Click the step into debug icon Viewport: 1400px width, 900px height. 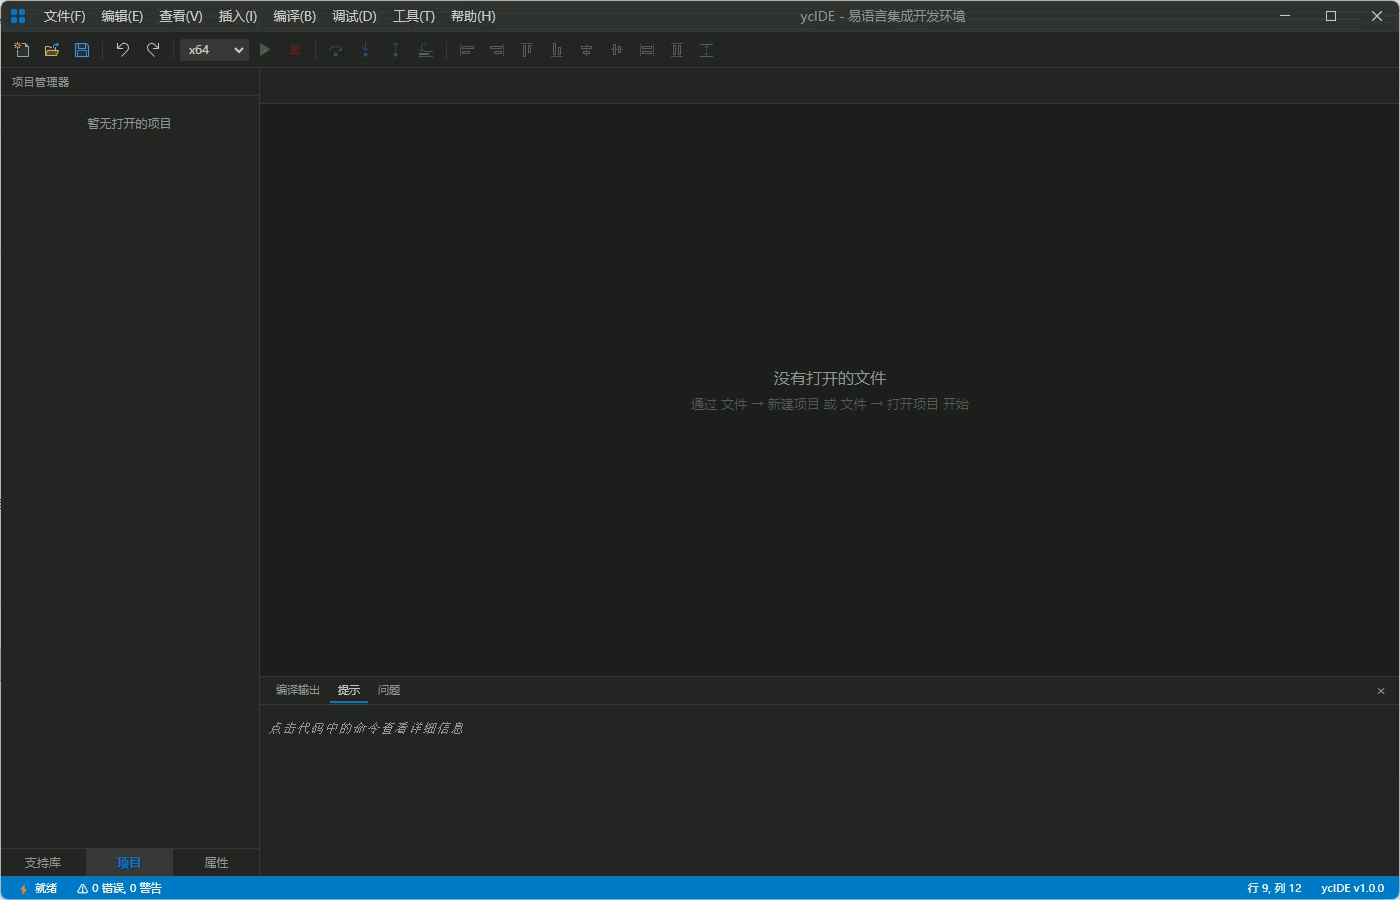[366, 50]
